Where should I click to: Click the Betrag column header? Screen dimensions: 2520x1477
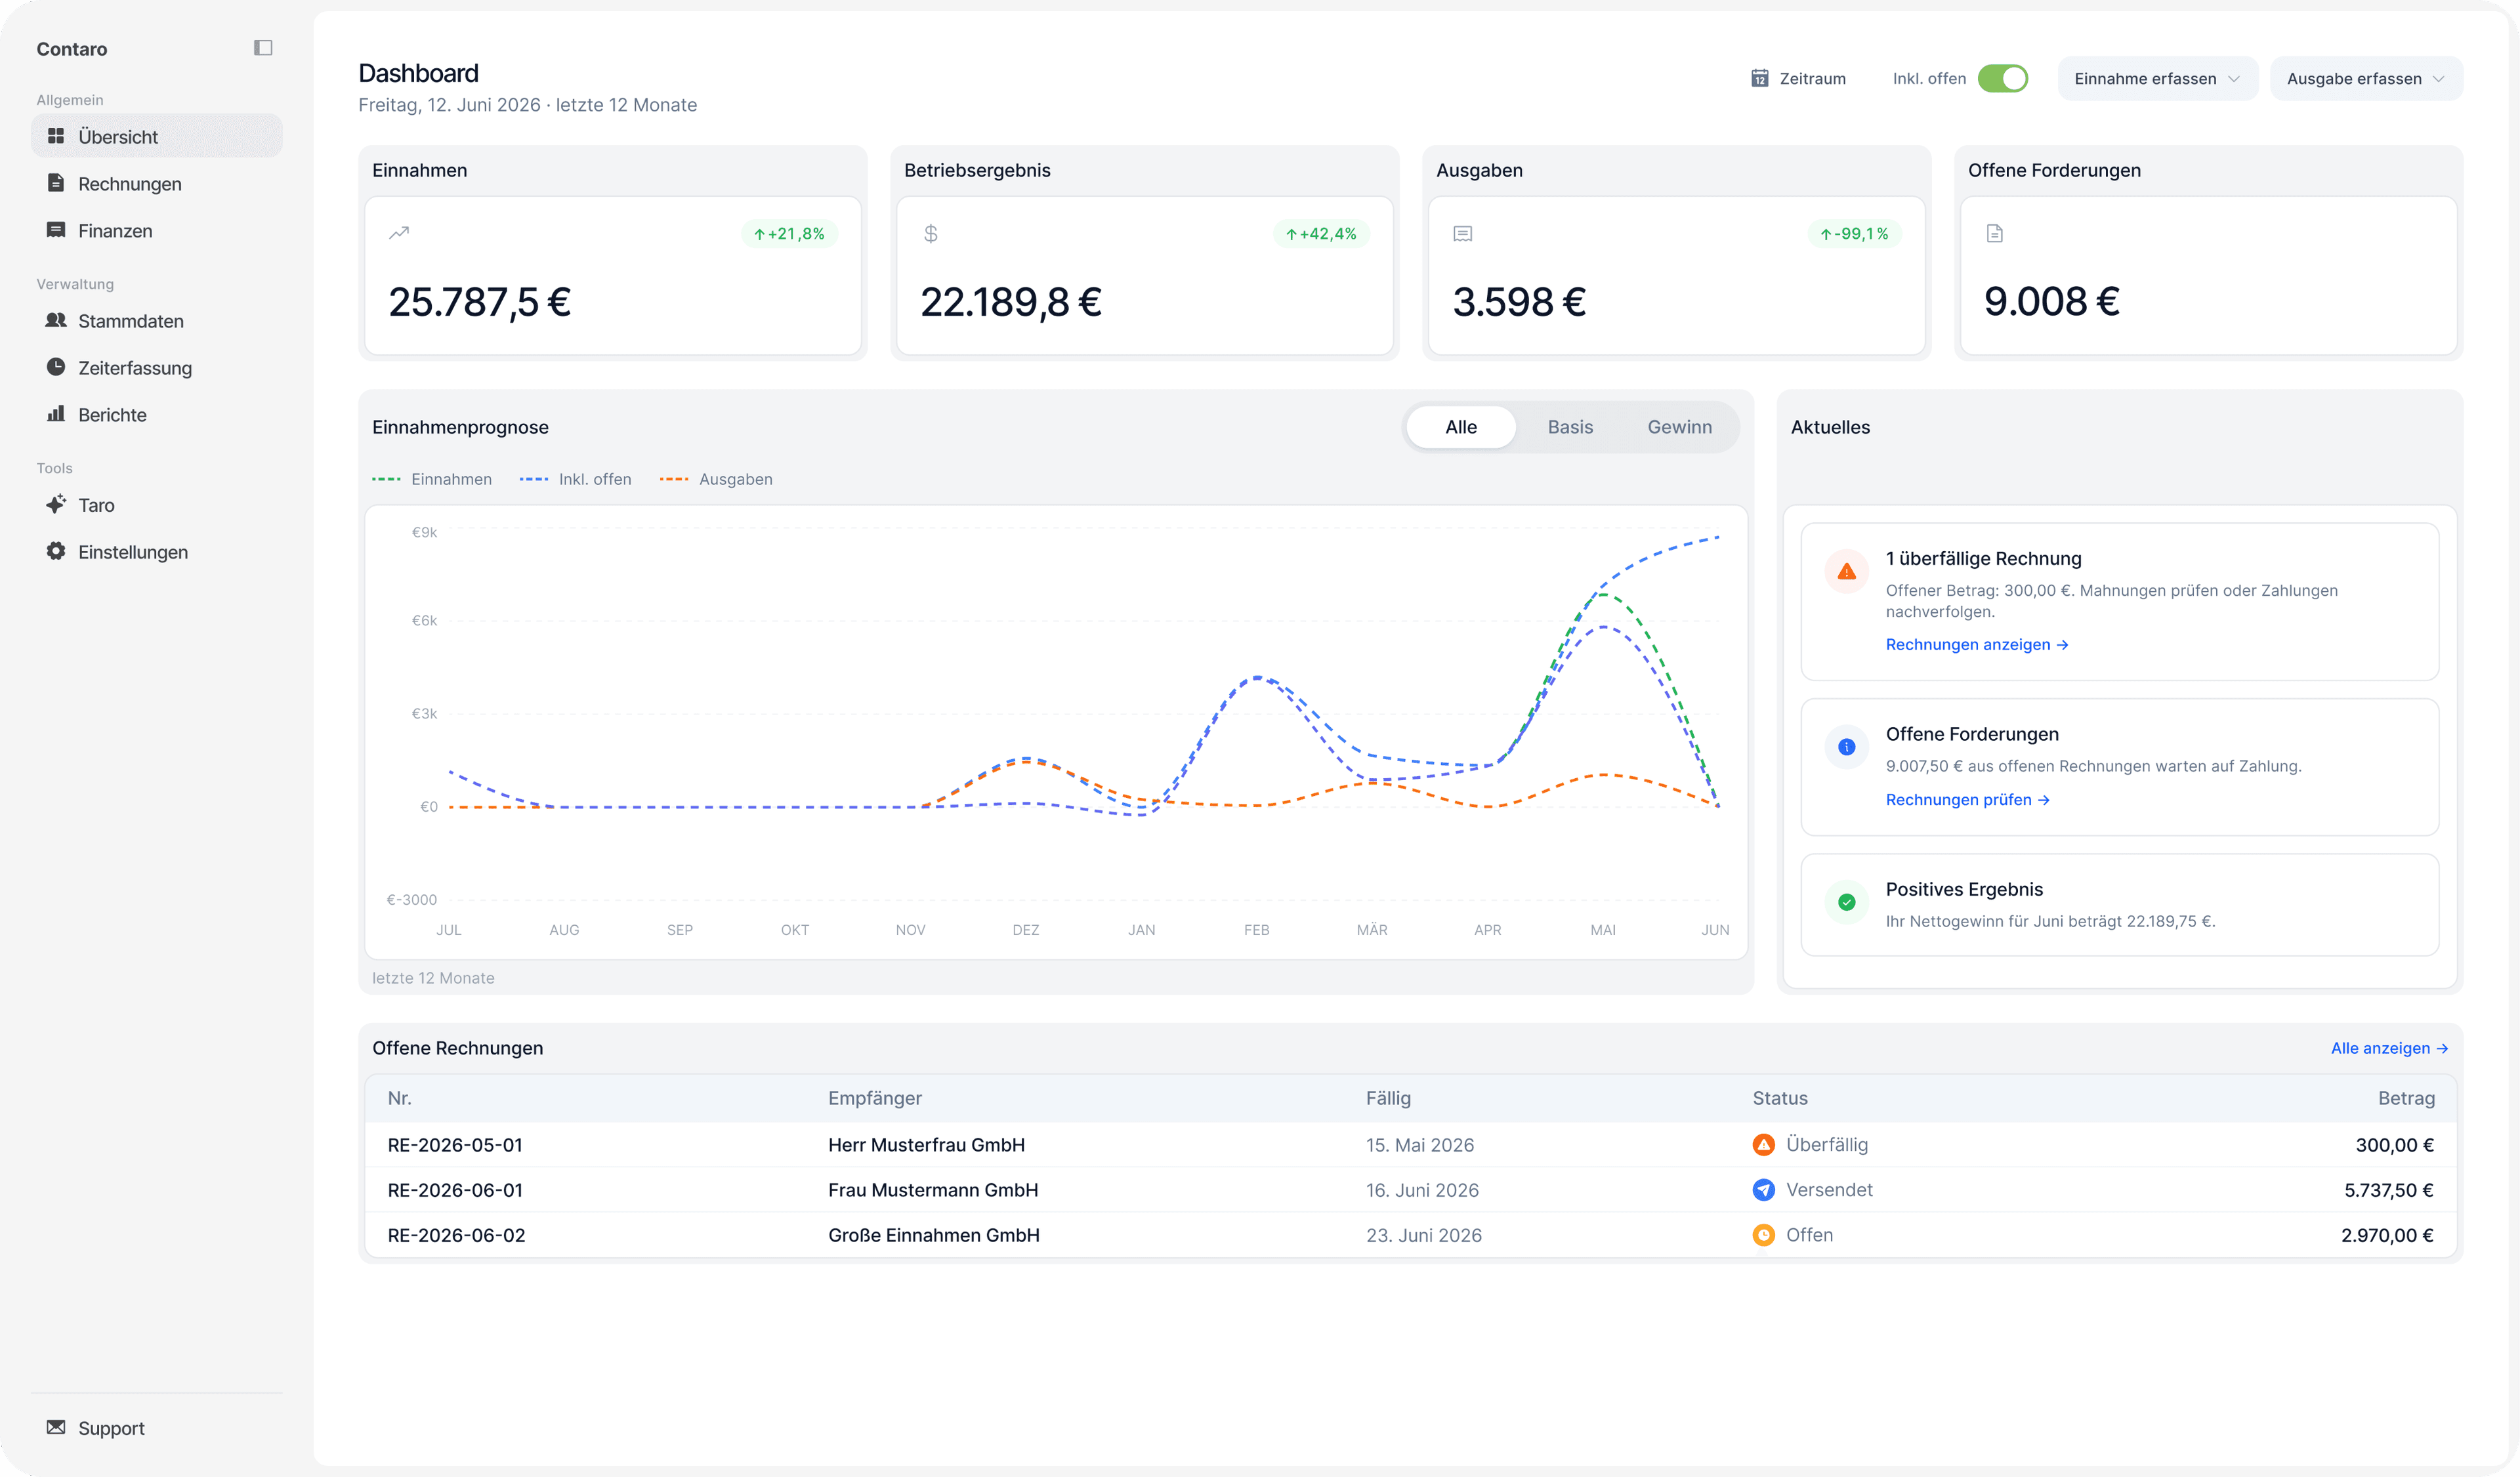2406,1097
